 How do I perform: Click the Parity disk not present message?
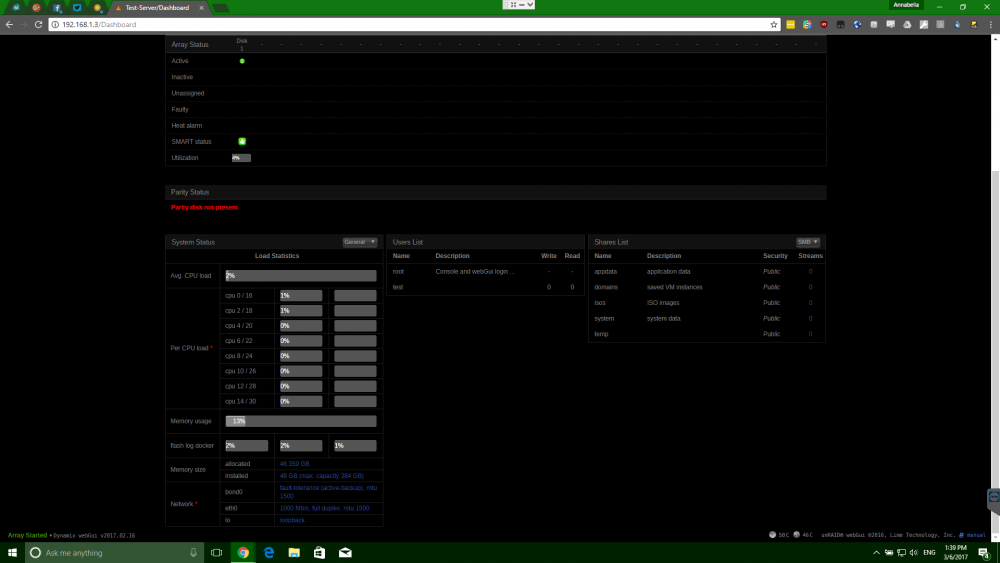(204, 207)
